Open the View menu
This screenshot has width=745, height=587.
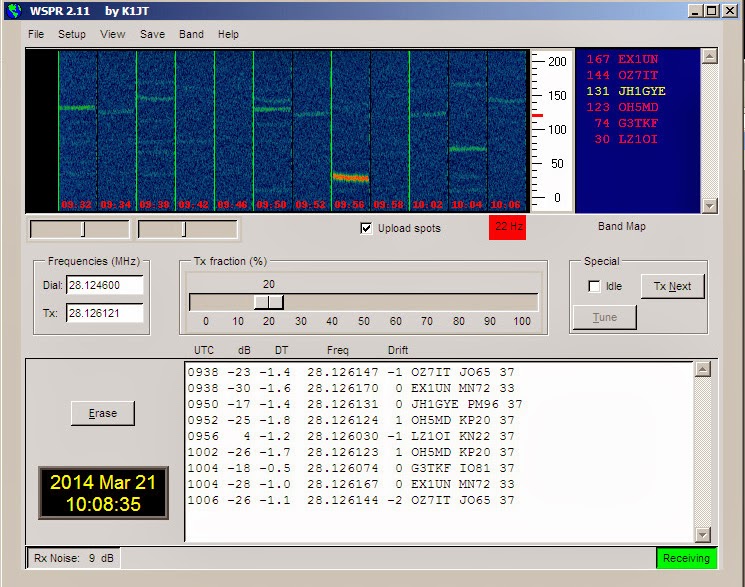coord(113,34)
